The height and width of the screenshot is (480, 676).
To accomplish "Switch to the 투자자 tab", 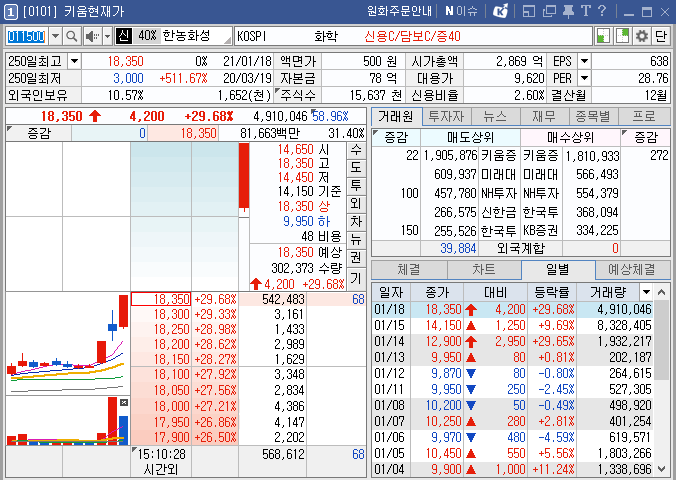I will pos(446,116).
